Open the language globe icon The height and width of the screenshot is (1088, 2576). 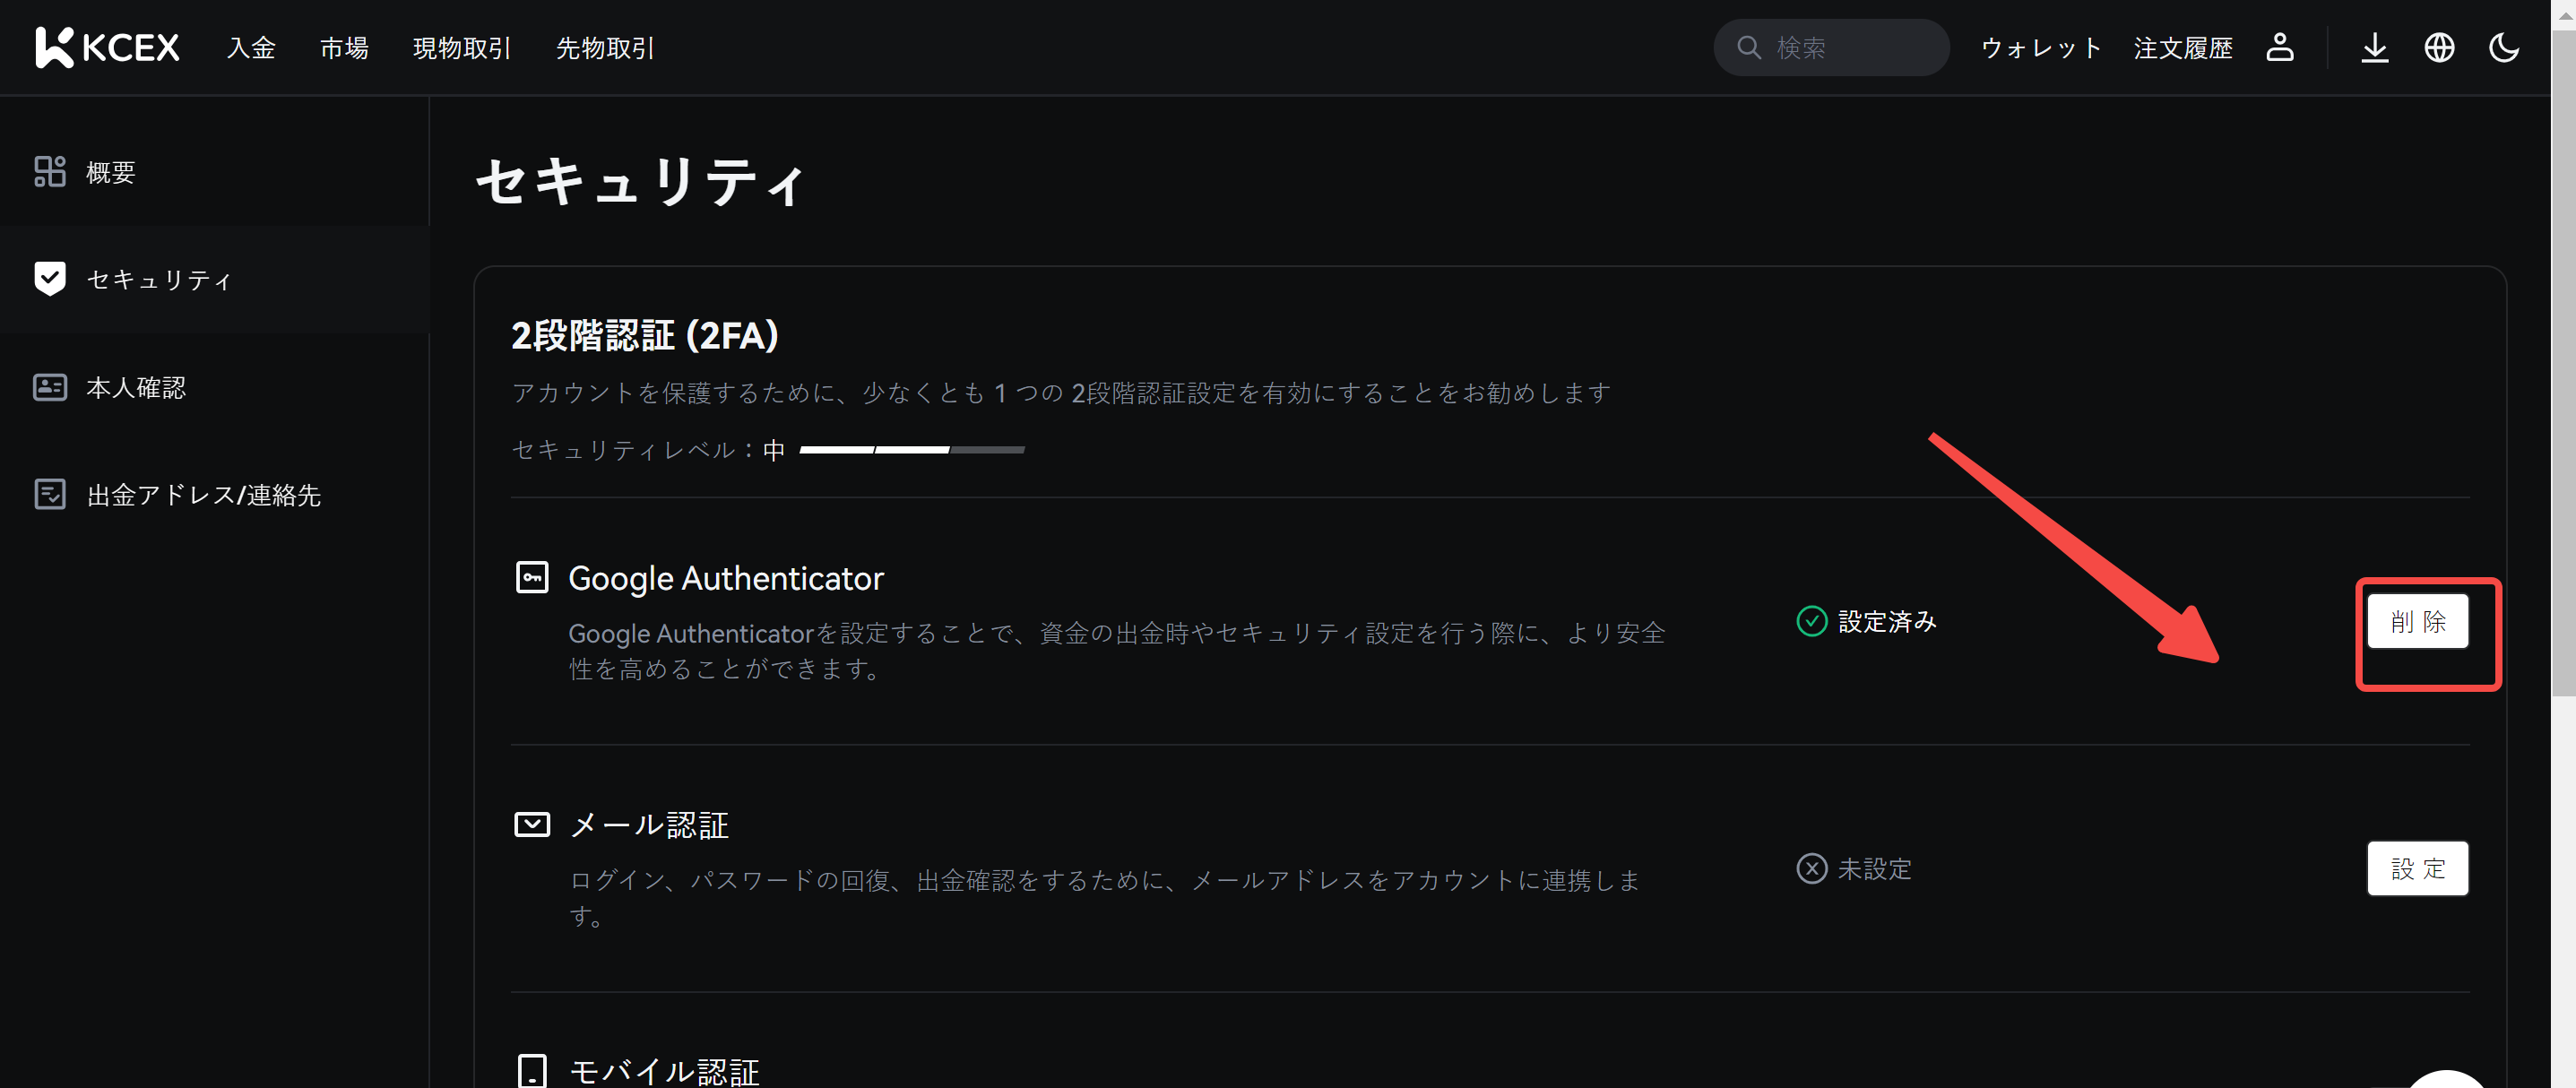(x=2439, y=47)
